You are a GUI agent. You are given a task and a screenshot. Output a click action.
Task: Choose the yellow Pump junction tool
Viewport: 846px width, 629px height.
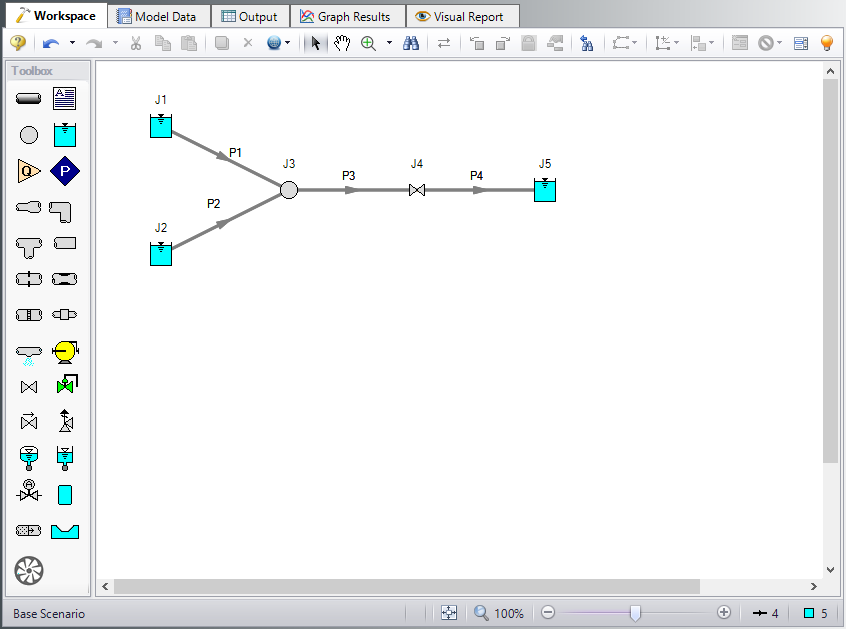[x=65, y=350]
